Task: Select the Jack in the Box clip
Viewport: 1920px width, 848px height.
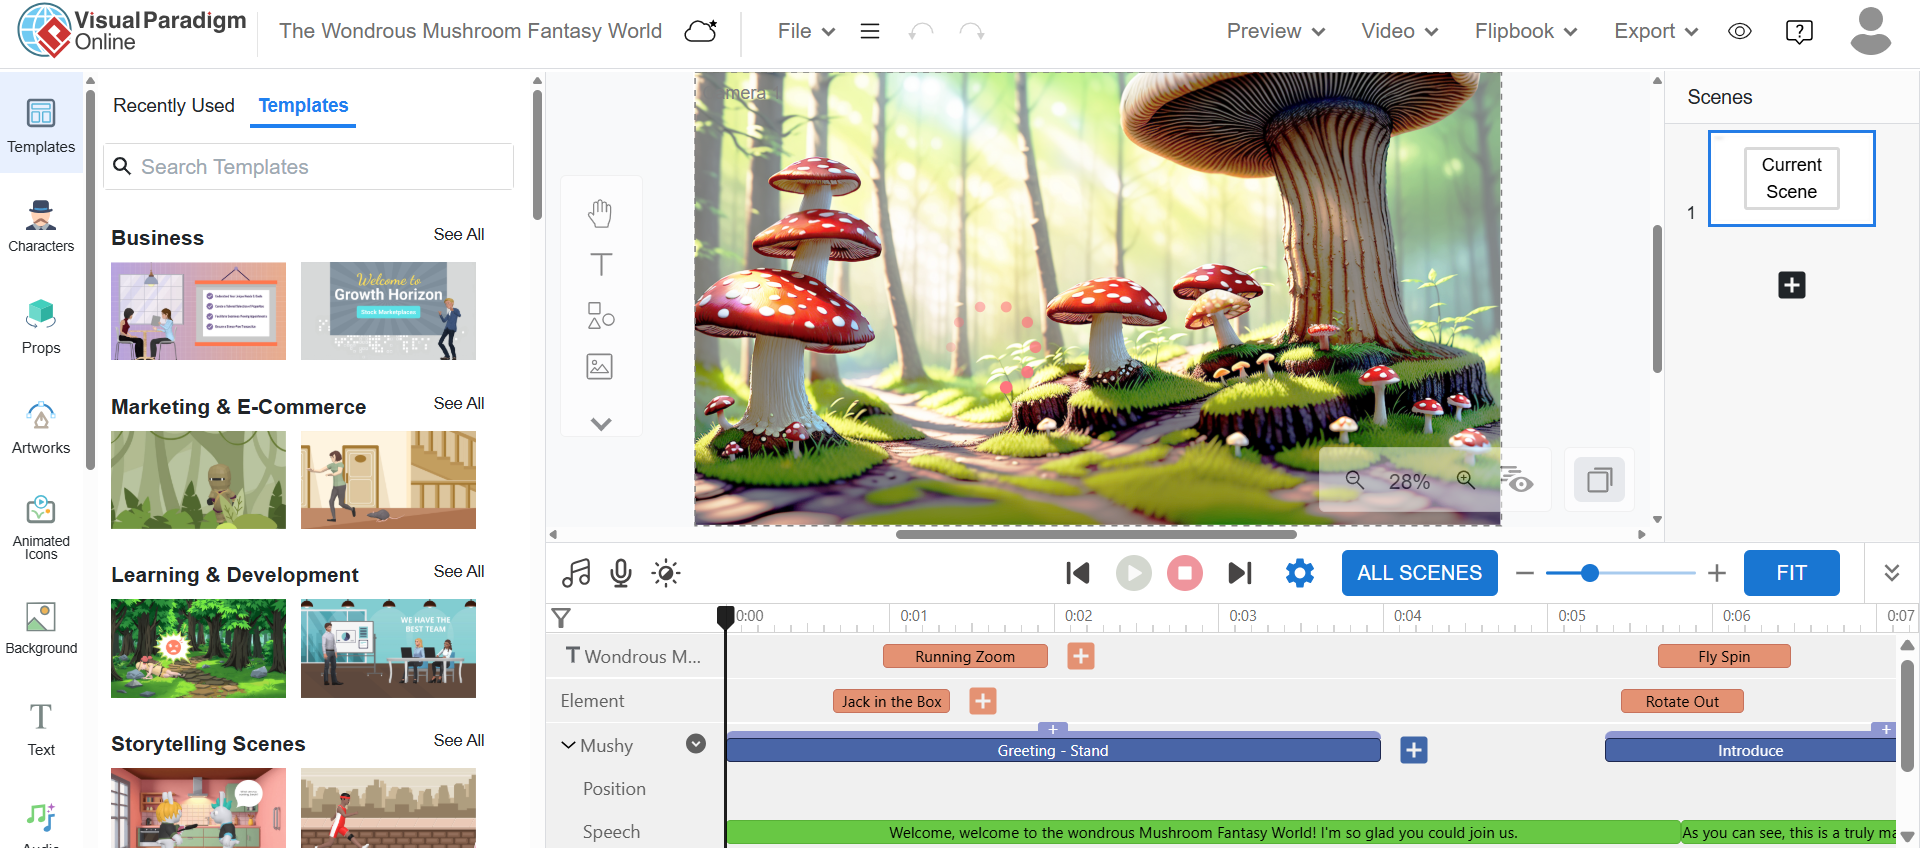Action: pyautogui.click(x=891, y=701)
